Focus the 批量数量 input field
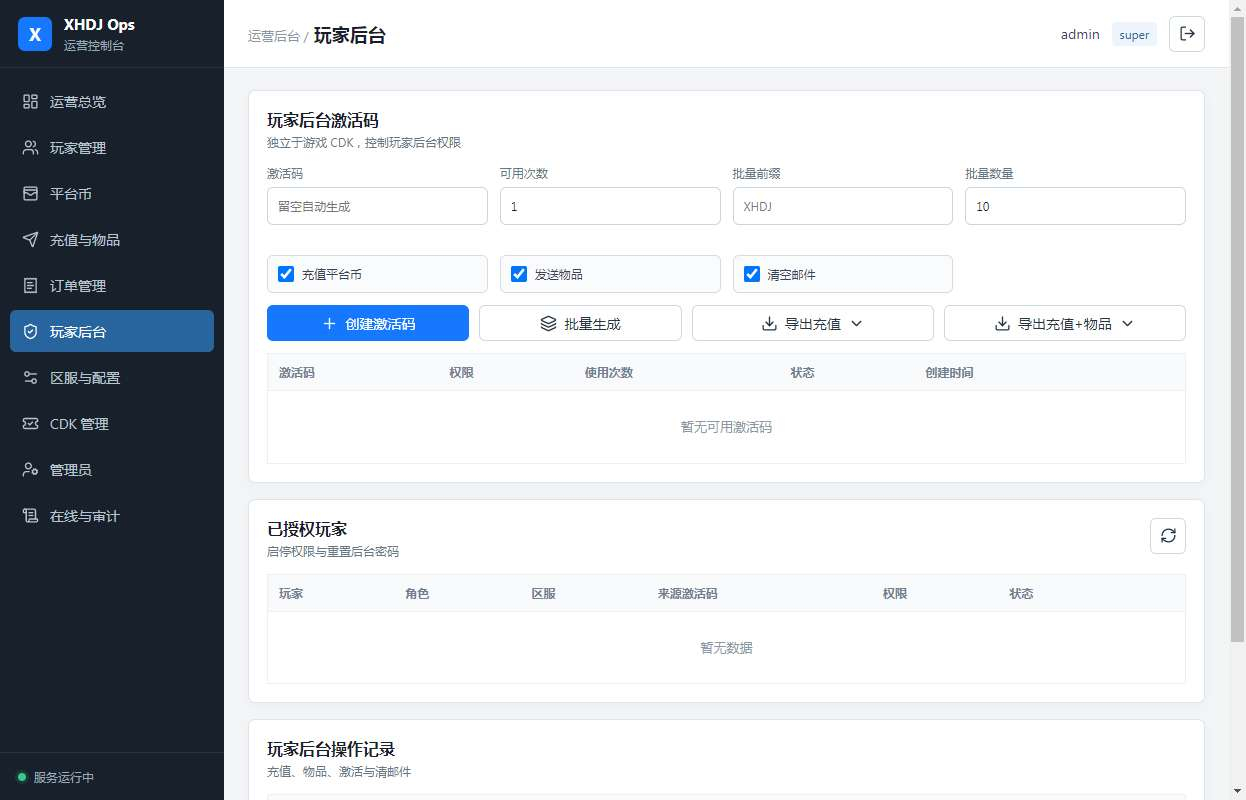The height and width of the screenshot is (800, 1246). tap(1075, 206)
